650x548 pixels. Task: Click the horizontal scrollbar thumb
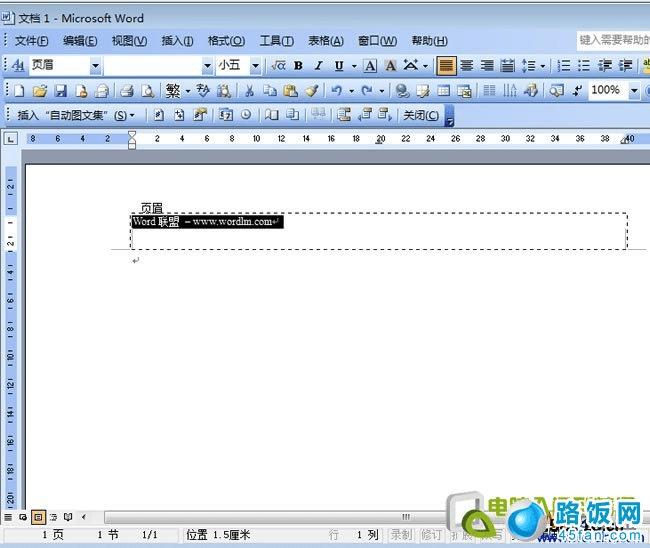coord(405,517)
